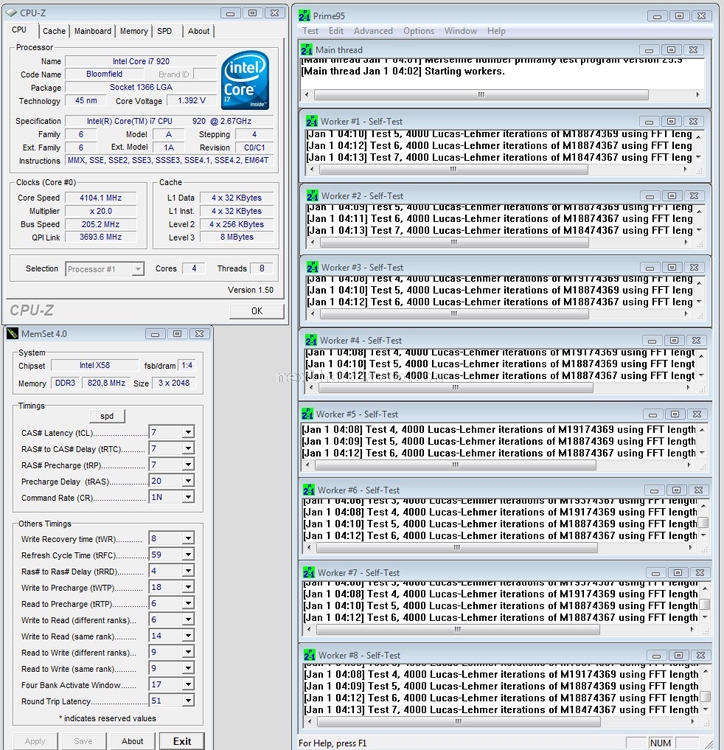Click the Worker #5 Self-Test window icon
The width and height of the screenshot is (724, 750).
307,414
